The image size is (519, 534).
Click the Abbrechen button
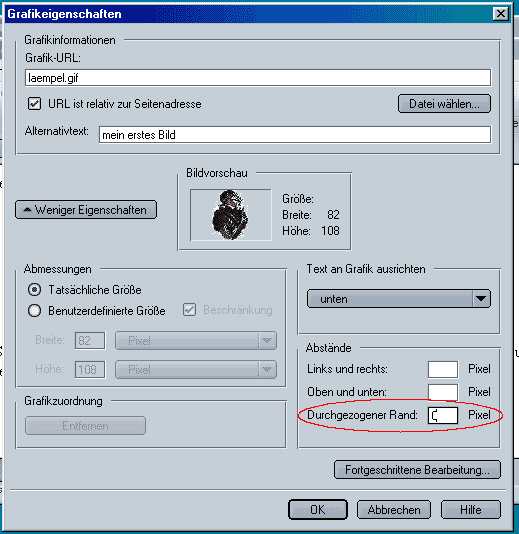click(x=394, y=509)
